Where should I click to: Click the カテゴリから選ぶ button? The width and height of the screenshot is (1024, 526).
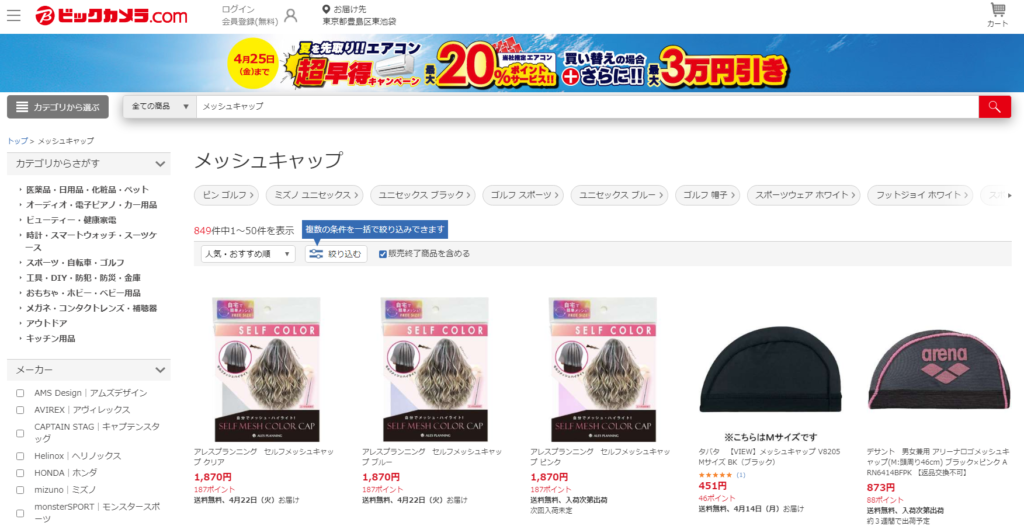click(x=57, y=107)
